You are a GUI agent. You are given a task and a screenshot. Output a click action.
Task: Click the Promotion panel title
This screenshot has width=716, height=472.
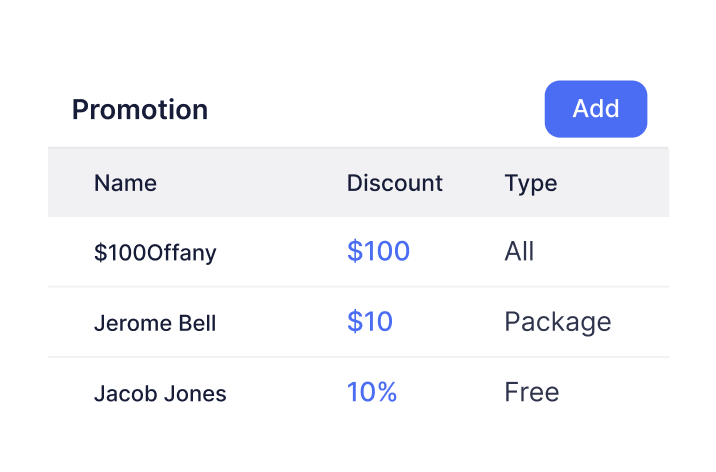[x=140, y=109]
